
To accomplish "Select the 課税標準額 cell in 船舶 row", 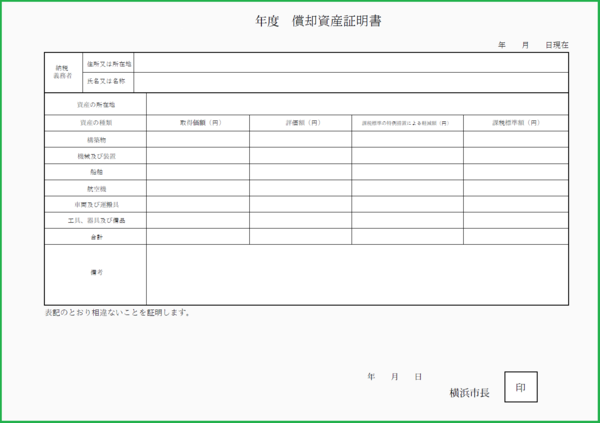I will click(x=516, y=172).
